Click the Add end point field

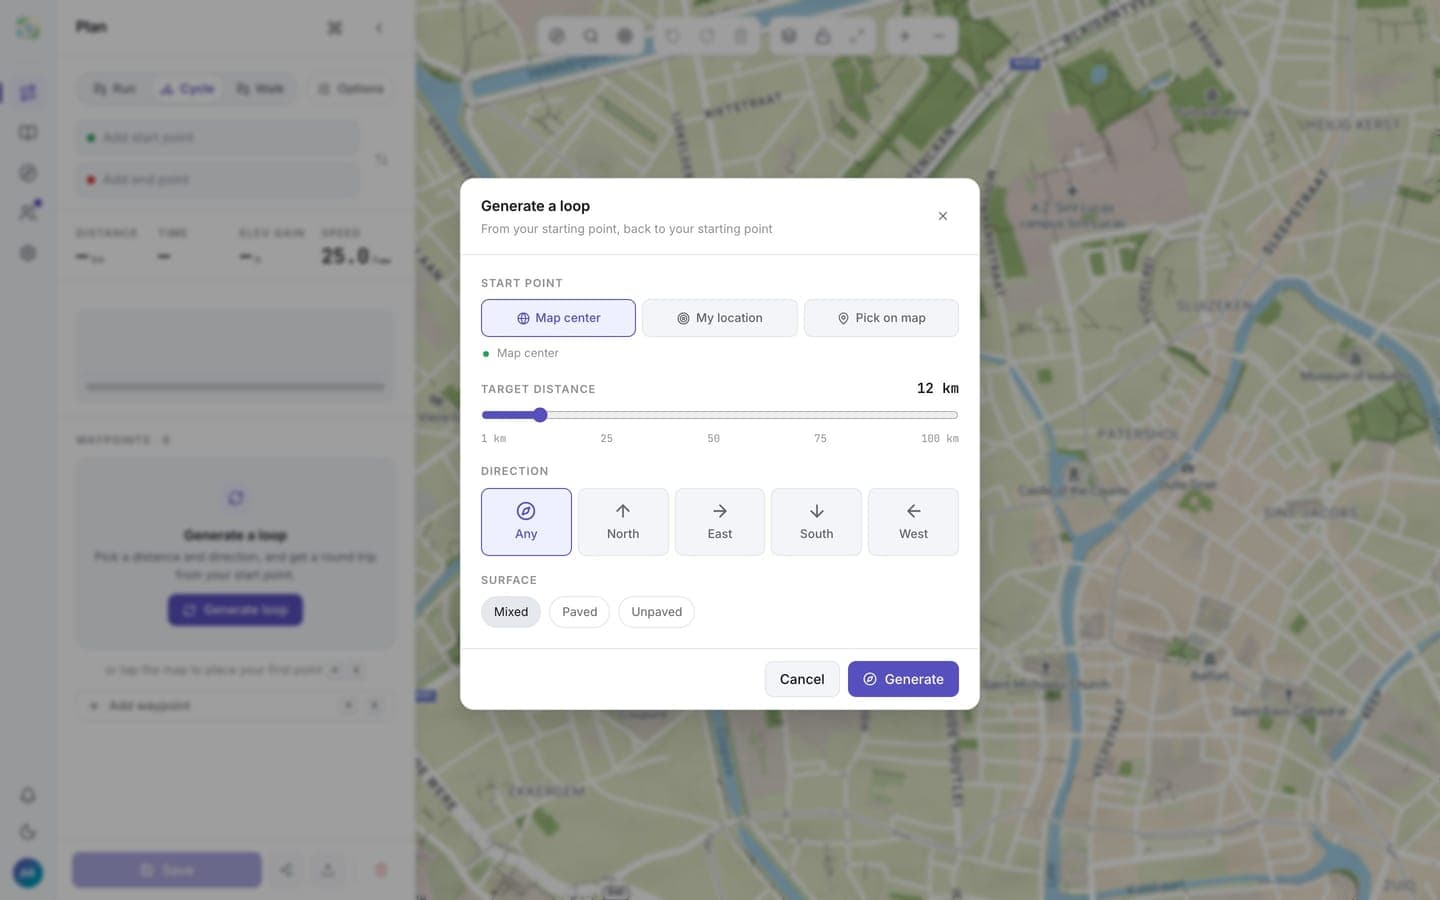point(218,180)
